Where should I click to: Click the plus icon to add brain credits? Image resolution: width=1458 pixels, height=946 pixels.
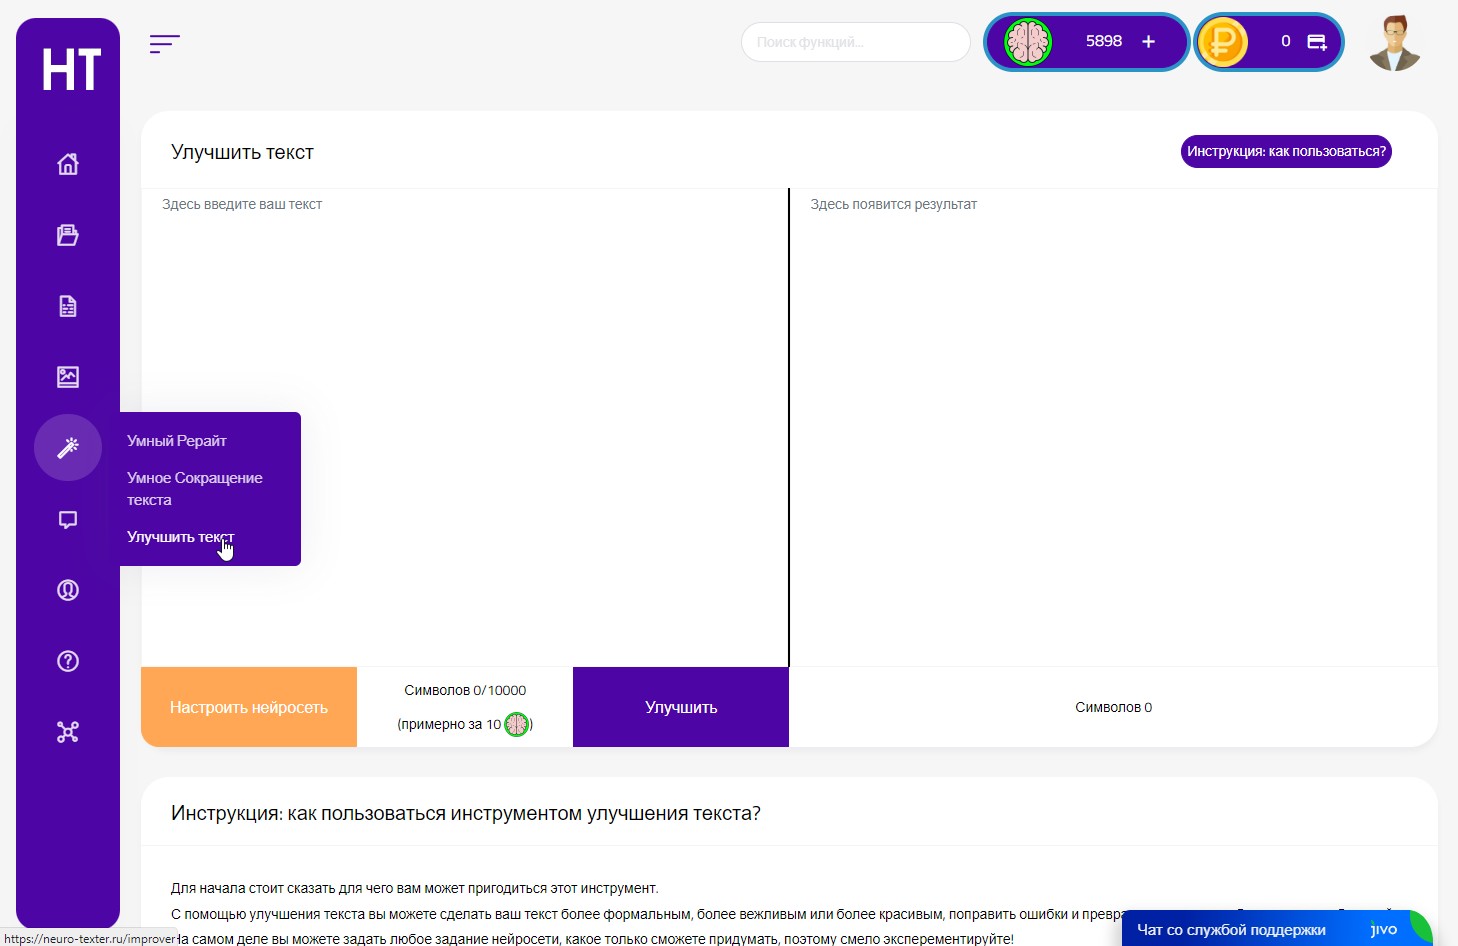point(1148,42)
